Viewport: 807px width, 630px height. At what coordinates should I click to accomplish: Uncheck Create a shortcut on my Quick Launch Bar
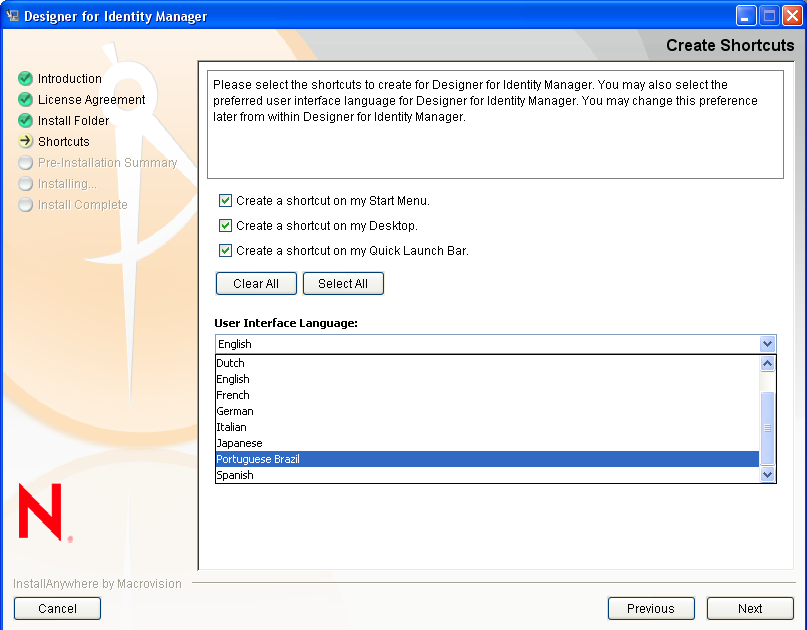click(225, 250)
